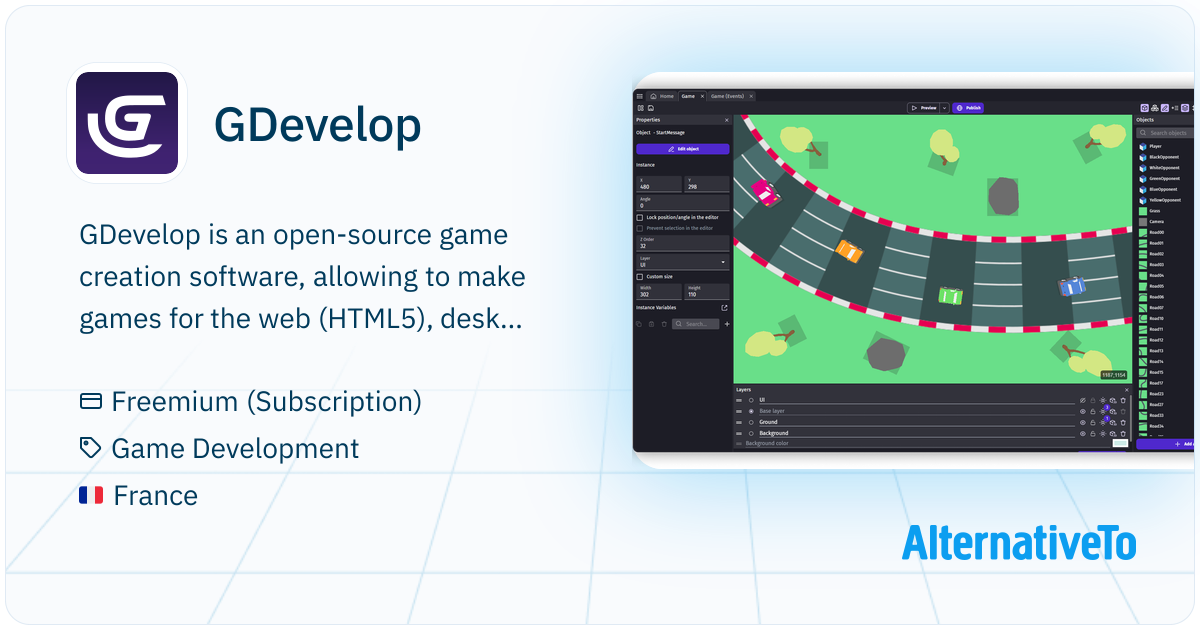
Task: Toggle Prevent selection in the editor checkbox
Action: (640, 228)
